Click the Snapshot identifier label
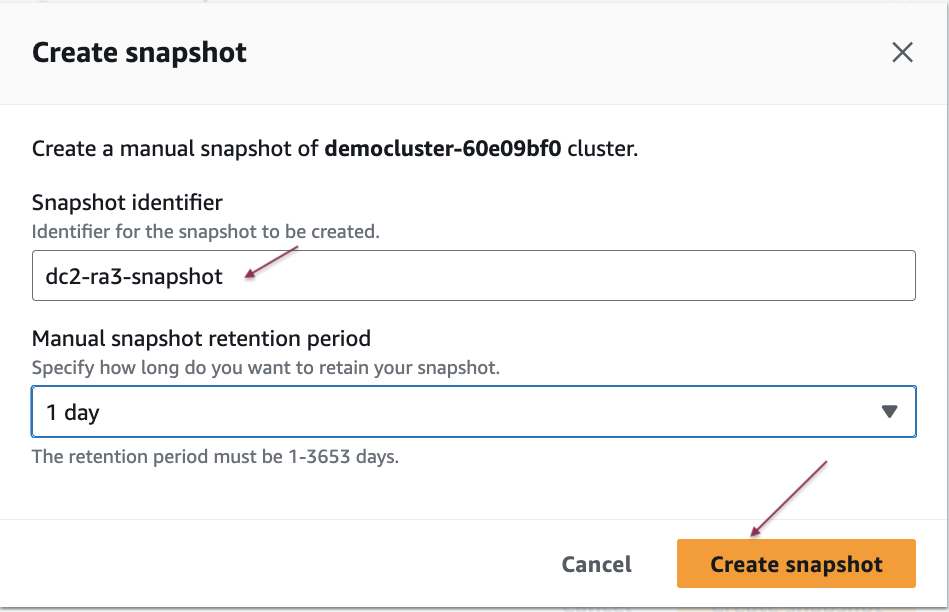 pos(127,203)
